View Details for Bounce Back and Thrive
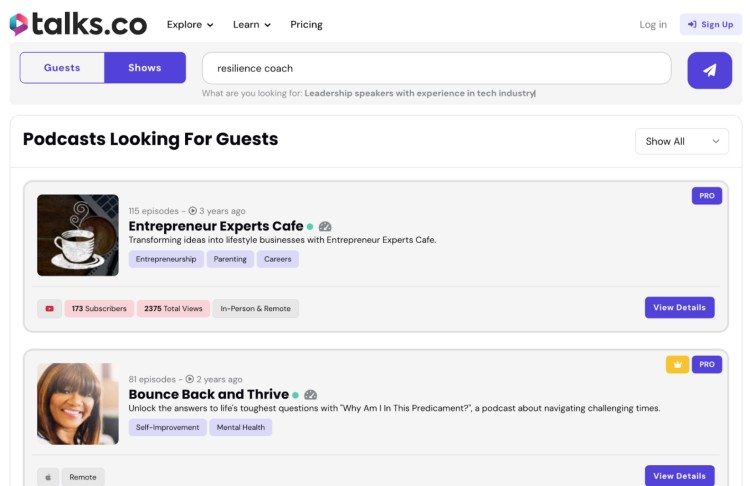 click(679, 475)
